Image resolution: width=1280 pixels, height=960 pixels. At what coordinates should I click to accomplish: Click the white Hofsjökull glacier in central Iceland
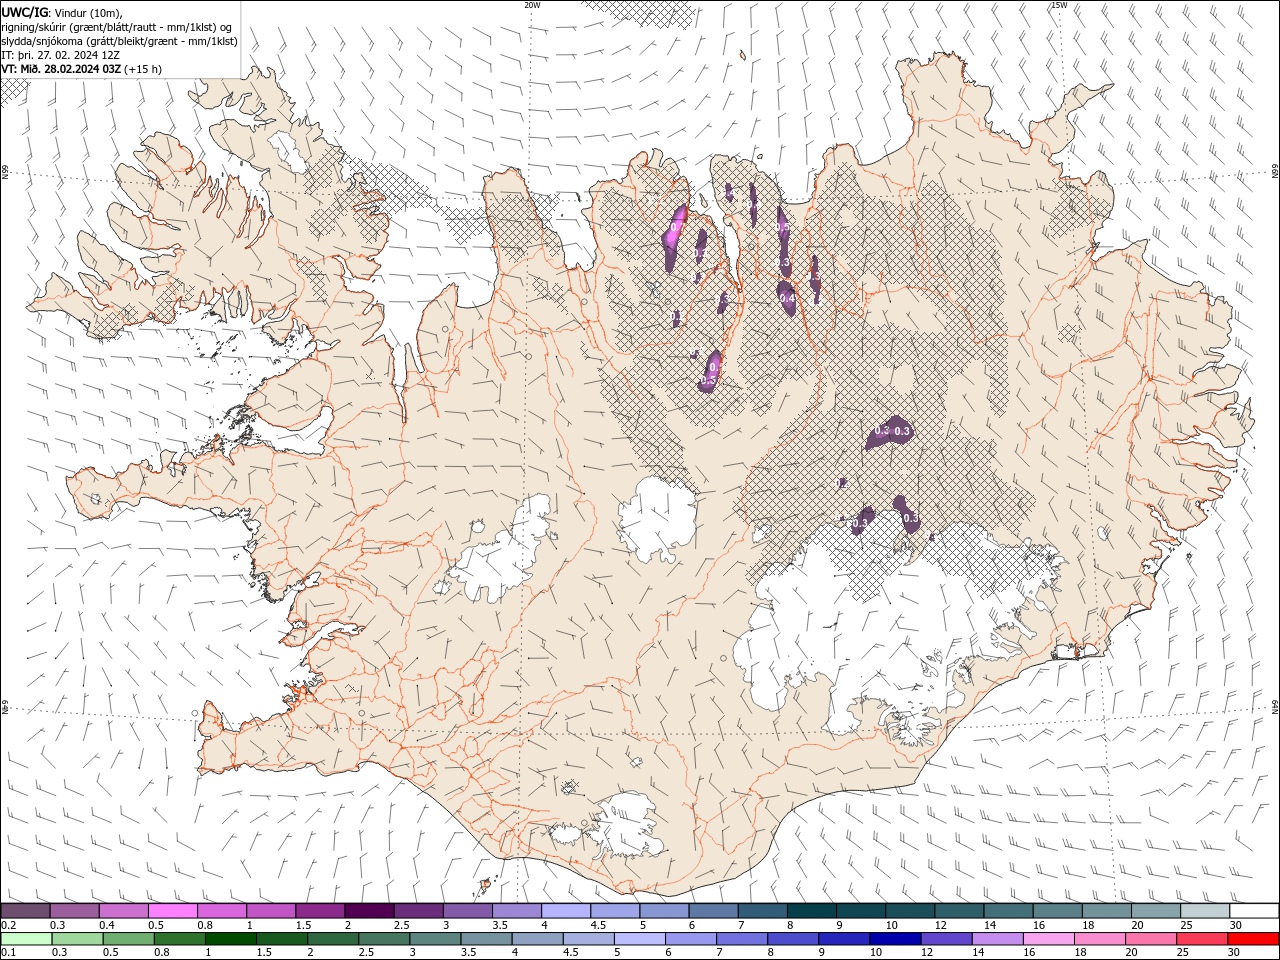(657, 518)
